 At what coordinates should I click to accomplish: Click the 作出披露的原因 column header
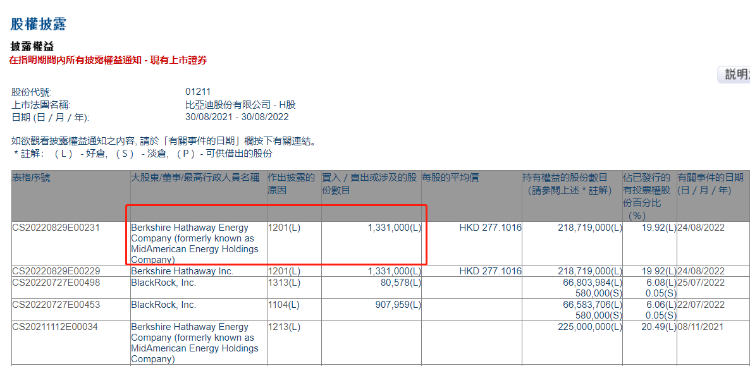(x=291, y=184)
